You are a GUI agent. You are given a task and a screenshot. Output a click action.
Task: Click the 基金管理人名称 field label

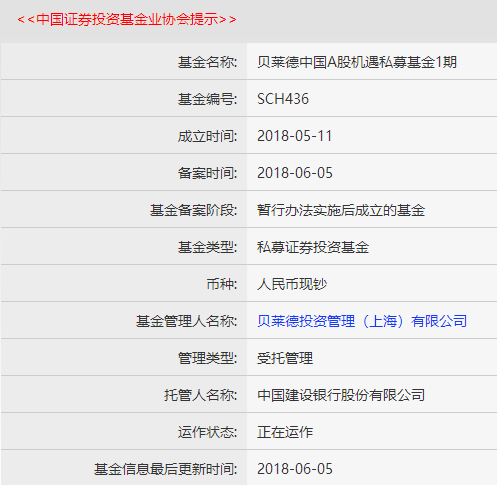[x=186, y=321]
